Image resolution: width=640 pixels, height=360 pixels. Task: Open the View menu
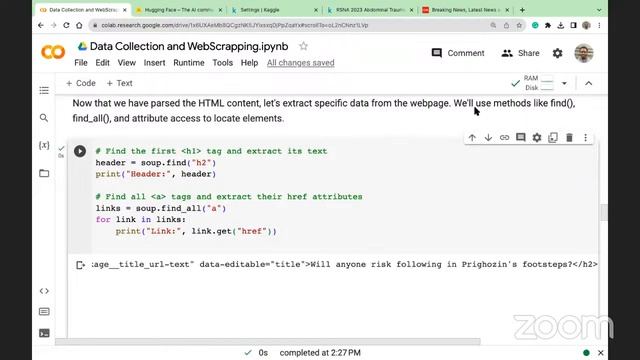127,63
